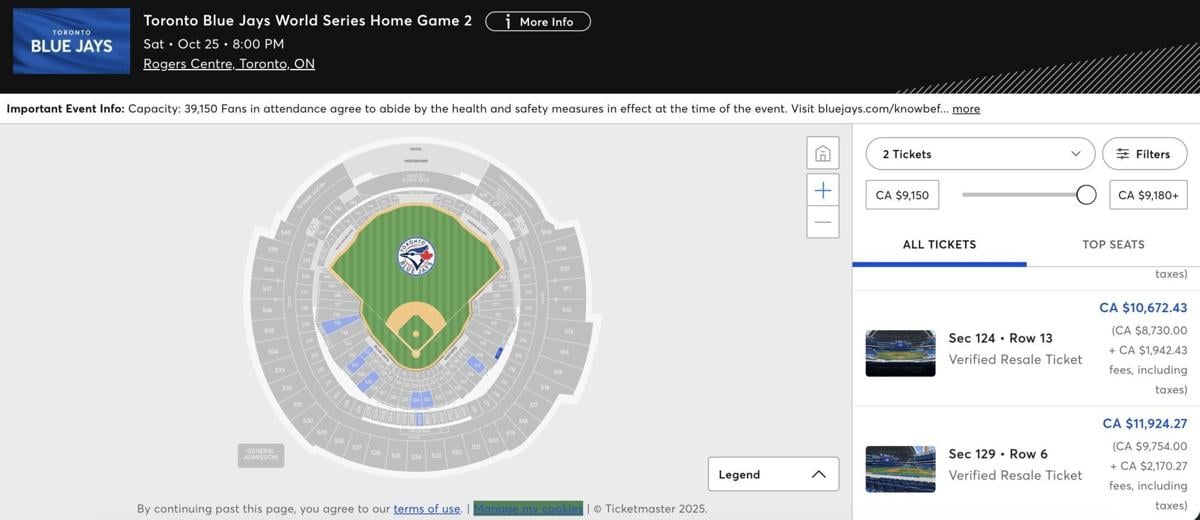Click the reset map home icon

(822, 154)
